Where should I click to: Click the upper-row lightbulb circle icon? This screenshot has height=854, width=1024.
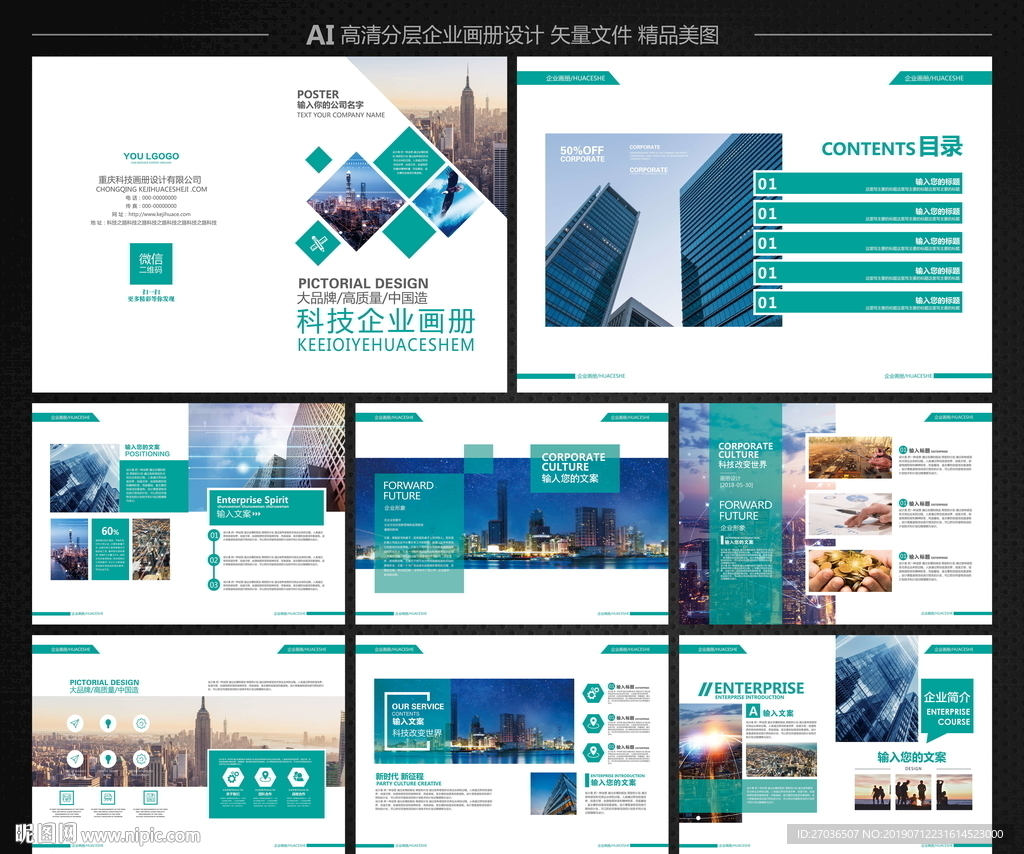point(108,723)
